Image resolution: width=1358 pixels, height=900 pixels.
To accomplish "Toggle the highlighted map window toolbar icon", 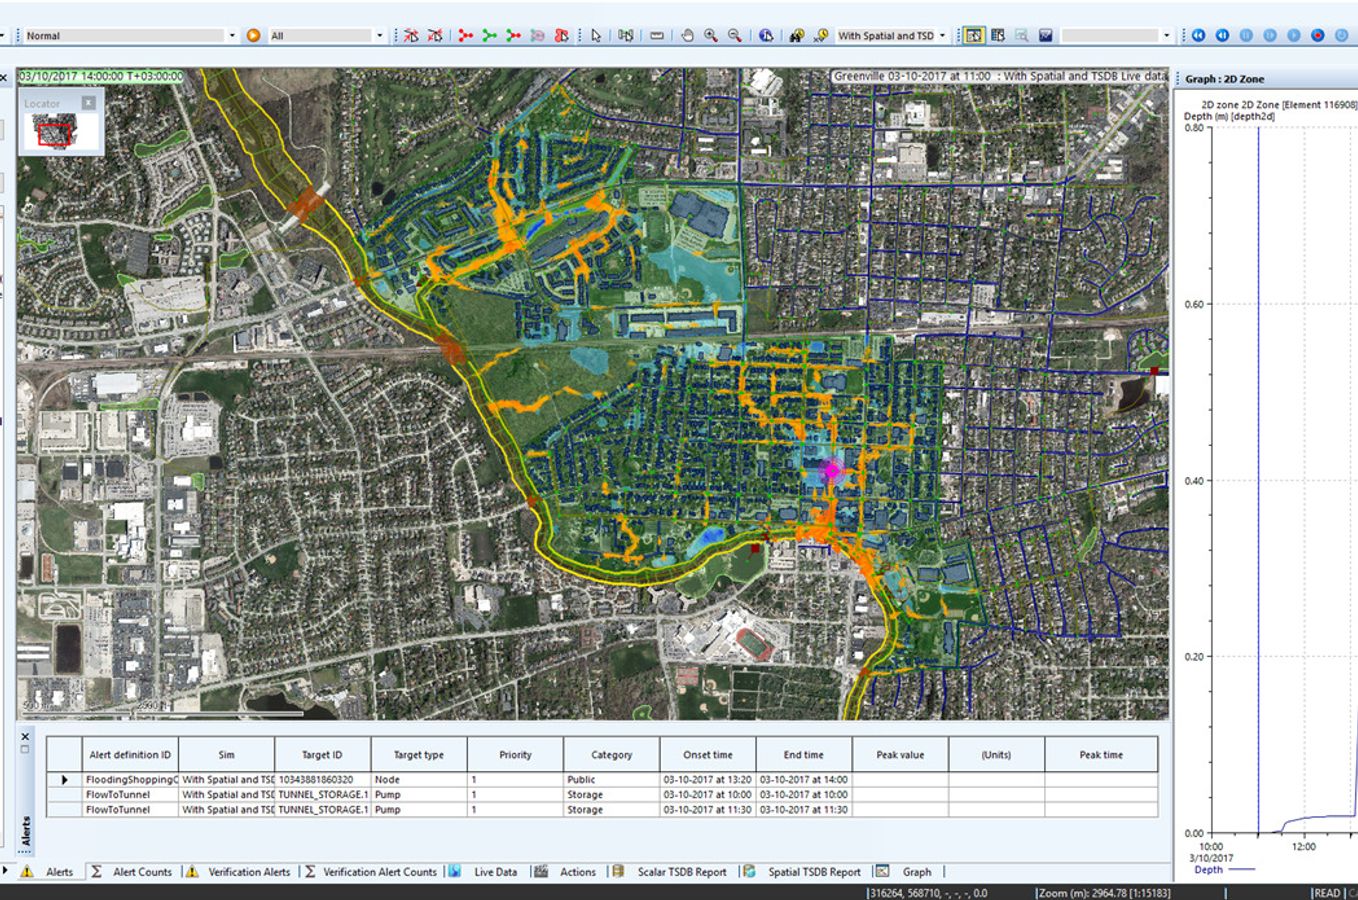I will tap(973, 35).
